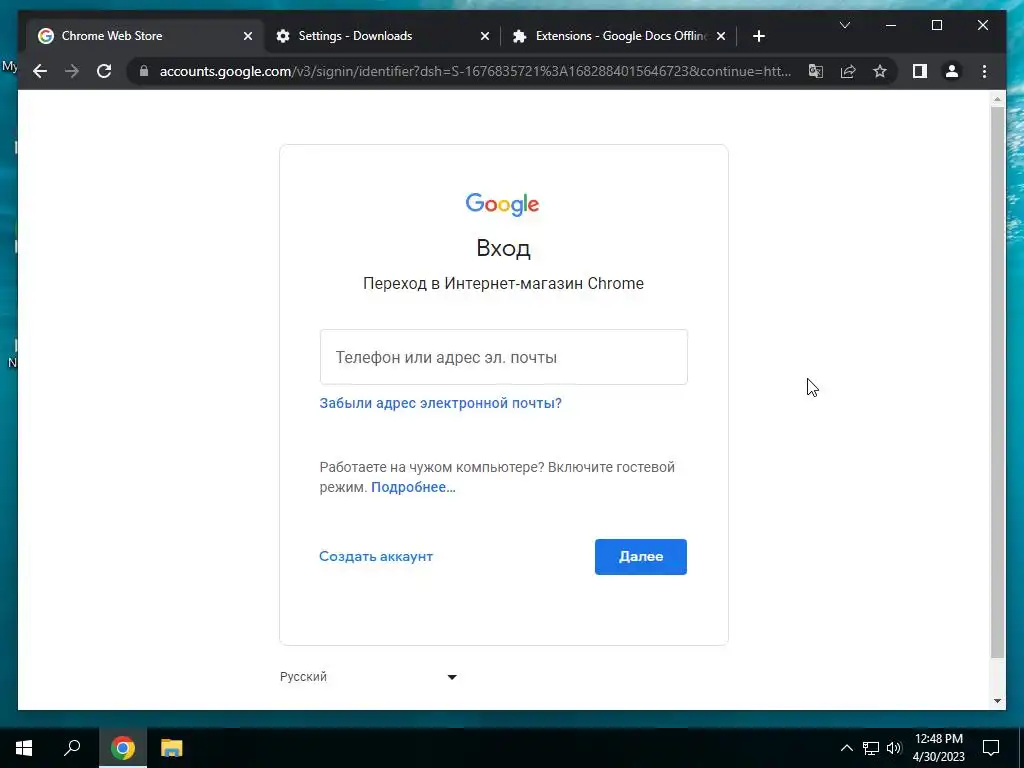Viewport: 1024px width, 768px height.
Task: Minimize the Chrome window
Action: [x=891, y=25]
